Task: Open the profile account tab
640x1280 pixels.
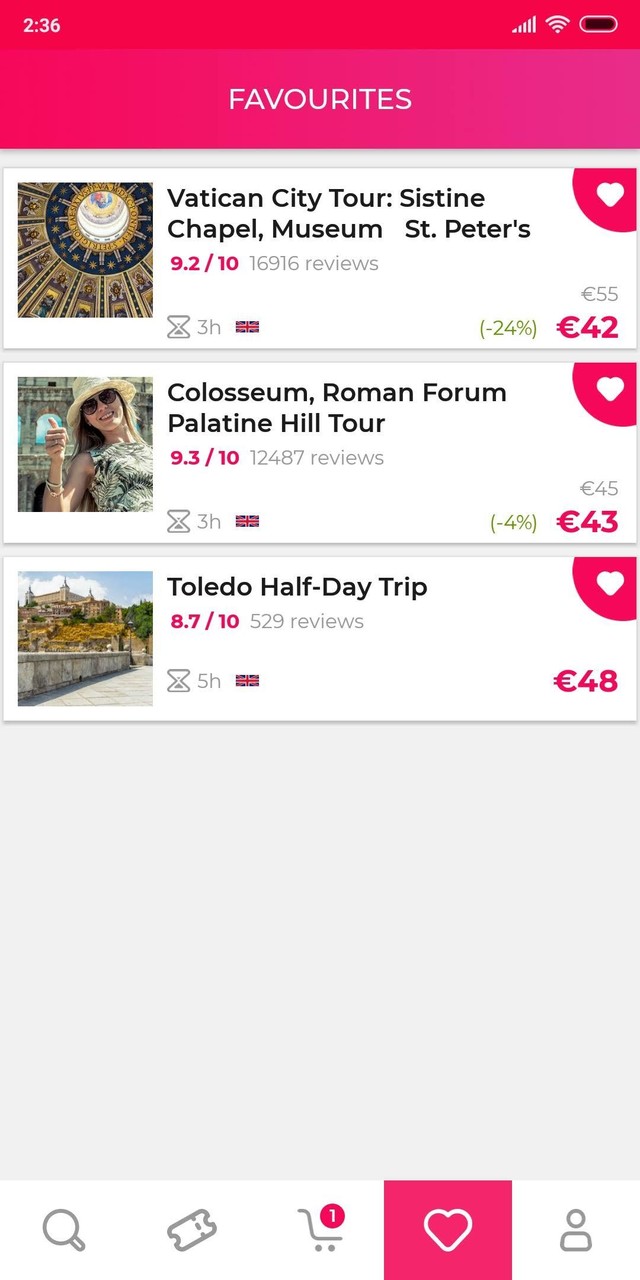Action: tap(576, 1230)
